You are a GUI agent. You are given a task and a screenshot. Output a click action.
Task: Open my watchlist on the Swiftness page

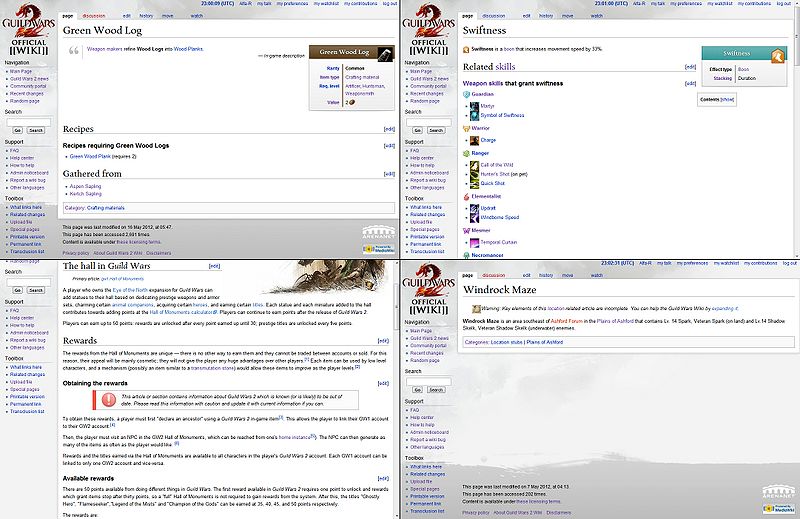tap(720, 4)
